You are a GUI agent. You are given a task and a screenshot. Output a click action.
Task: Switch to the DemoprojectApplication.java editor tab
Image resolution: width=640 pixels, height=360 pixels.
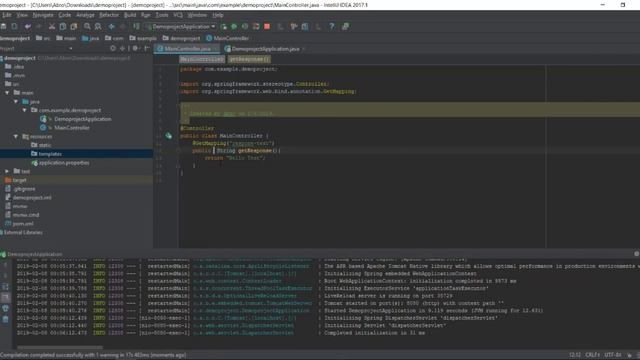265,49
